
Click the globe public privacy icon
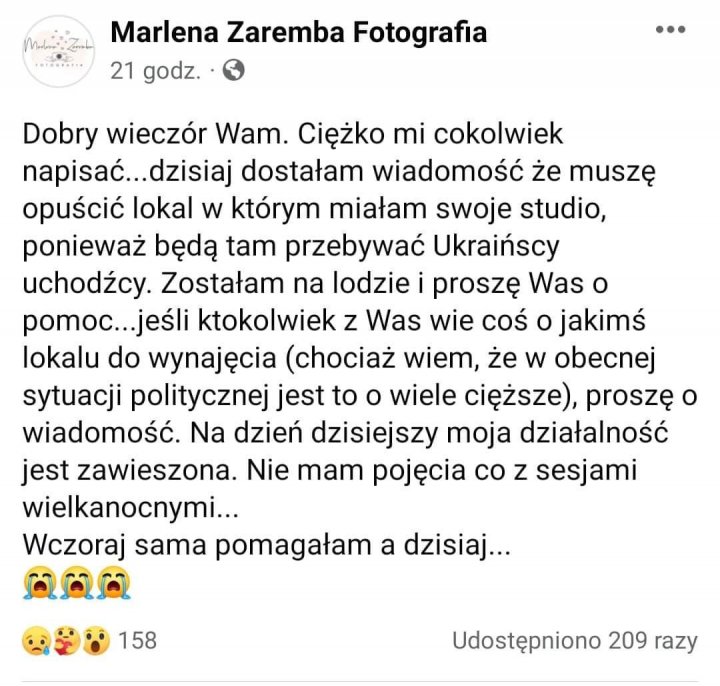coord(233,70)
